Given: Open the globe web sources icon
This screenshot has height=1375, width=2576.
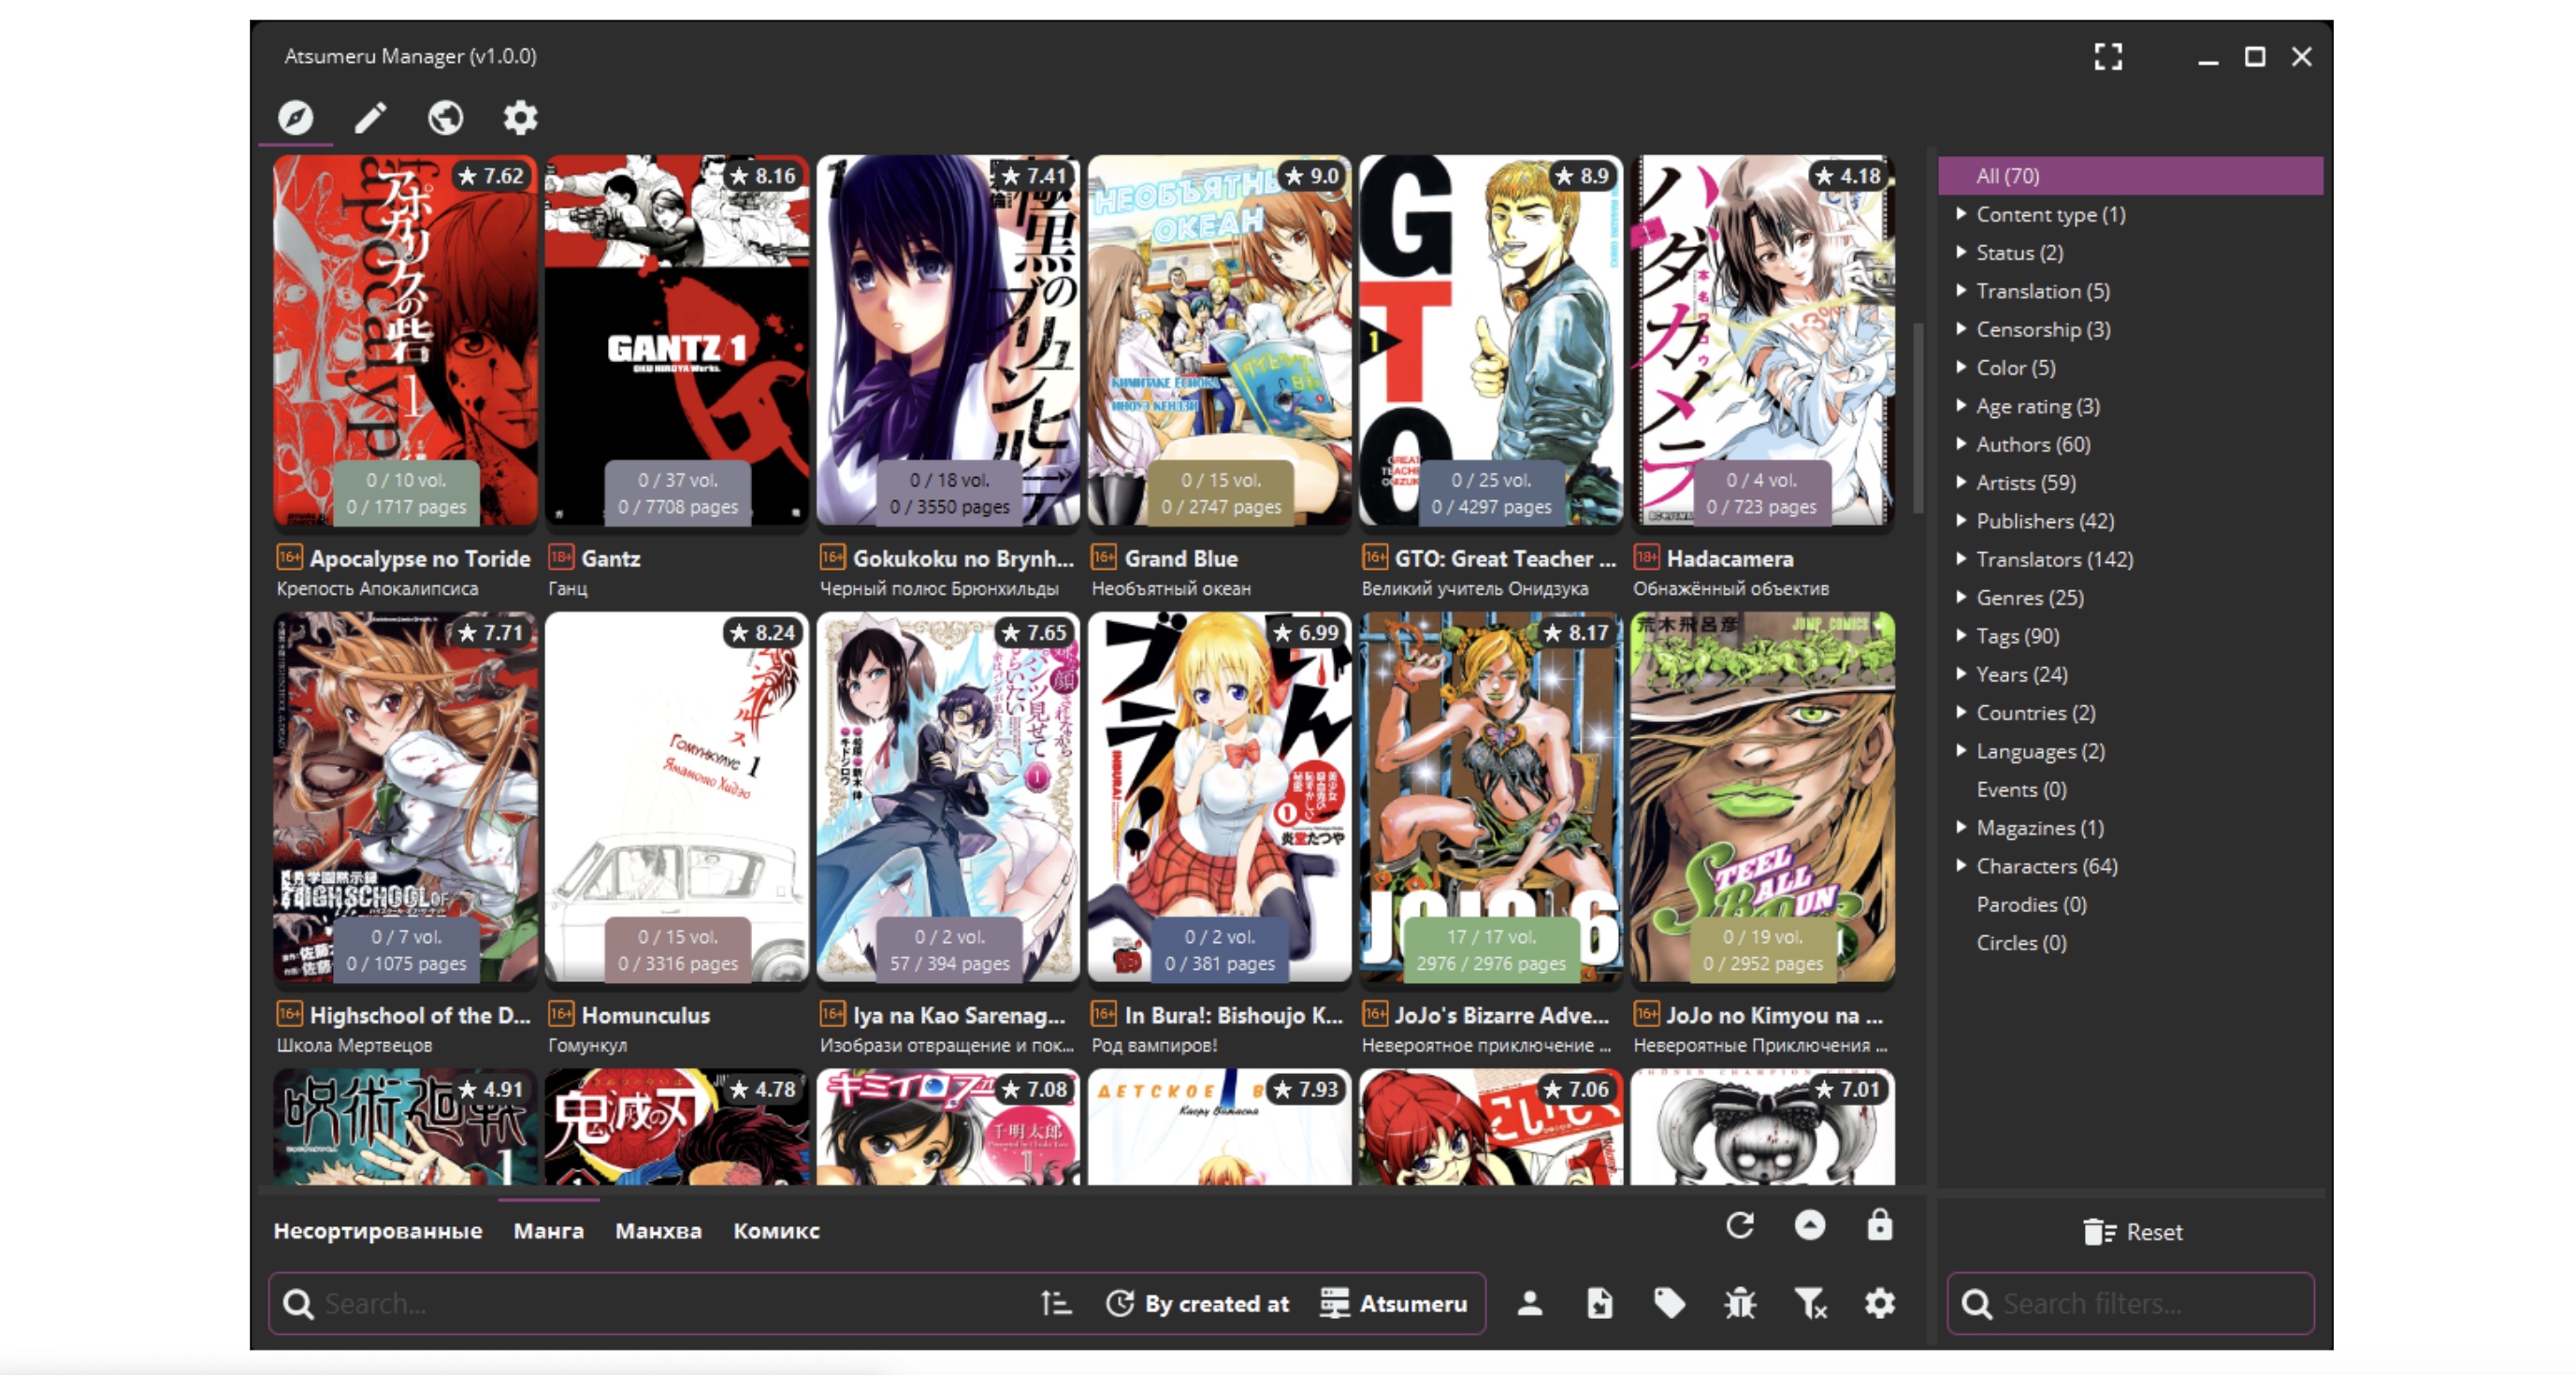Looking at the screenshot, I should pos(445,118).
